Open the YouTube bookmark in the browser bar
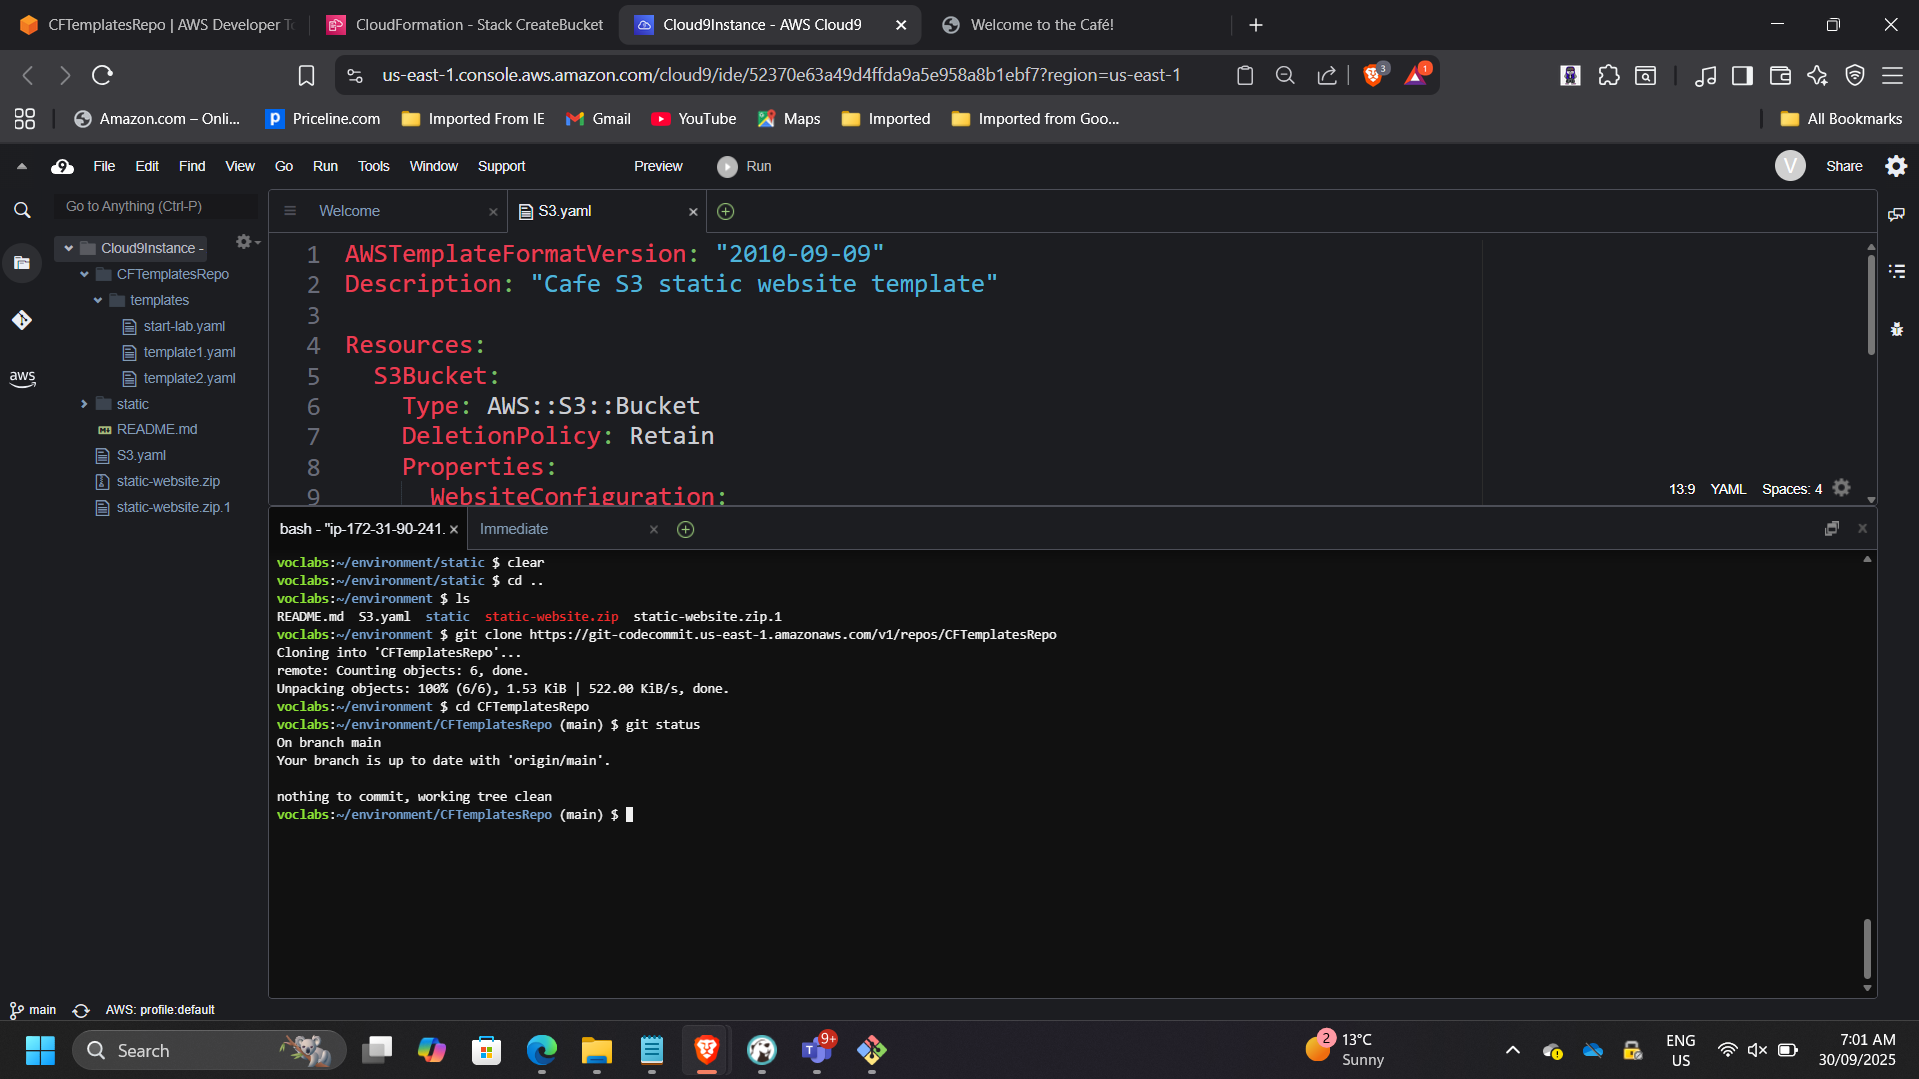1919x1079 pixels. pos(693,118)
